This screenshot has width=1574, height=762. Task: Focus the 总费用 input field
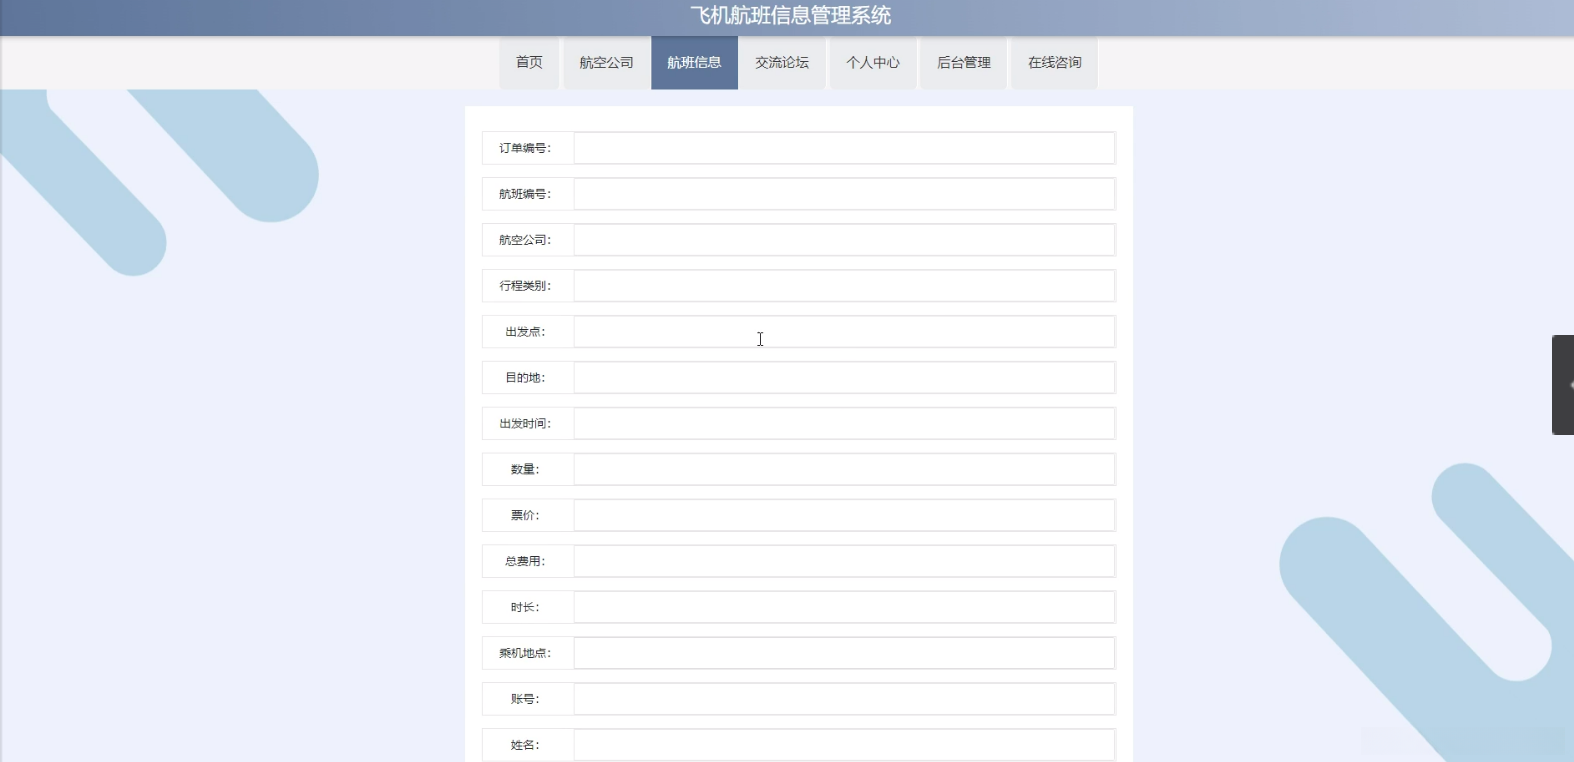[844, 562]
